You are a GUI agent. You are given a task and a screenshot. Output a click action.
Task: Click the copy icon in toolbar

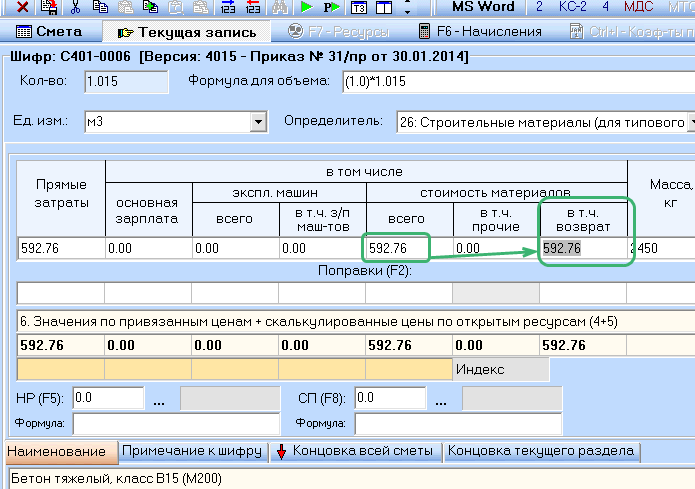[101, 7]
